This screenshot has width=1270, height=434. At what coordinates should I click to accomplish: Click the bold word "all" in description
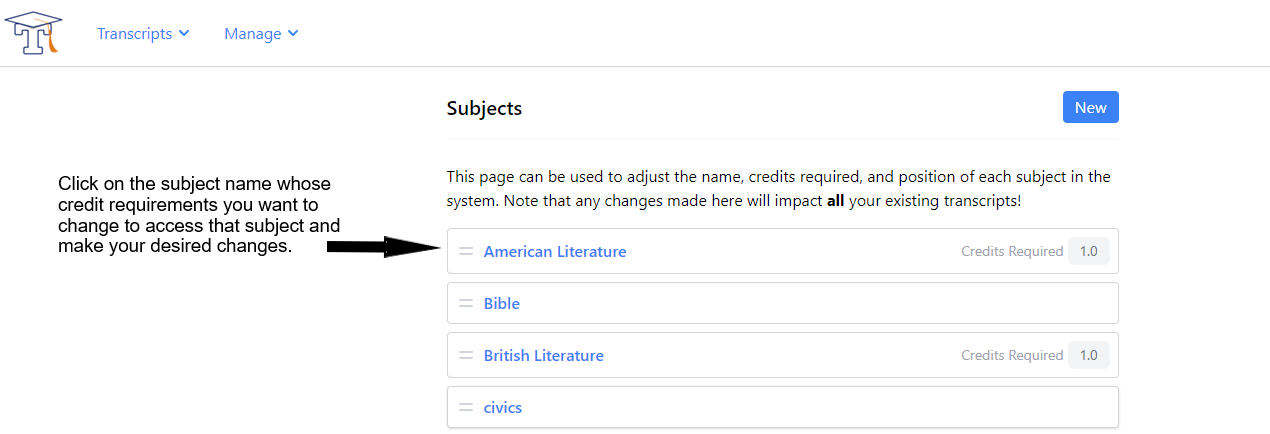coord(838,201)
